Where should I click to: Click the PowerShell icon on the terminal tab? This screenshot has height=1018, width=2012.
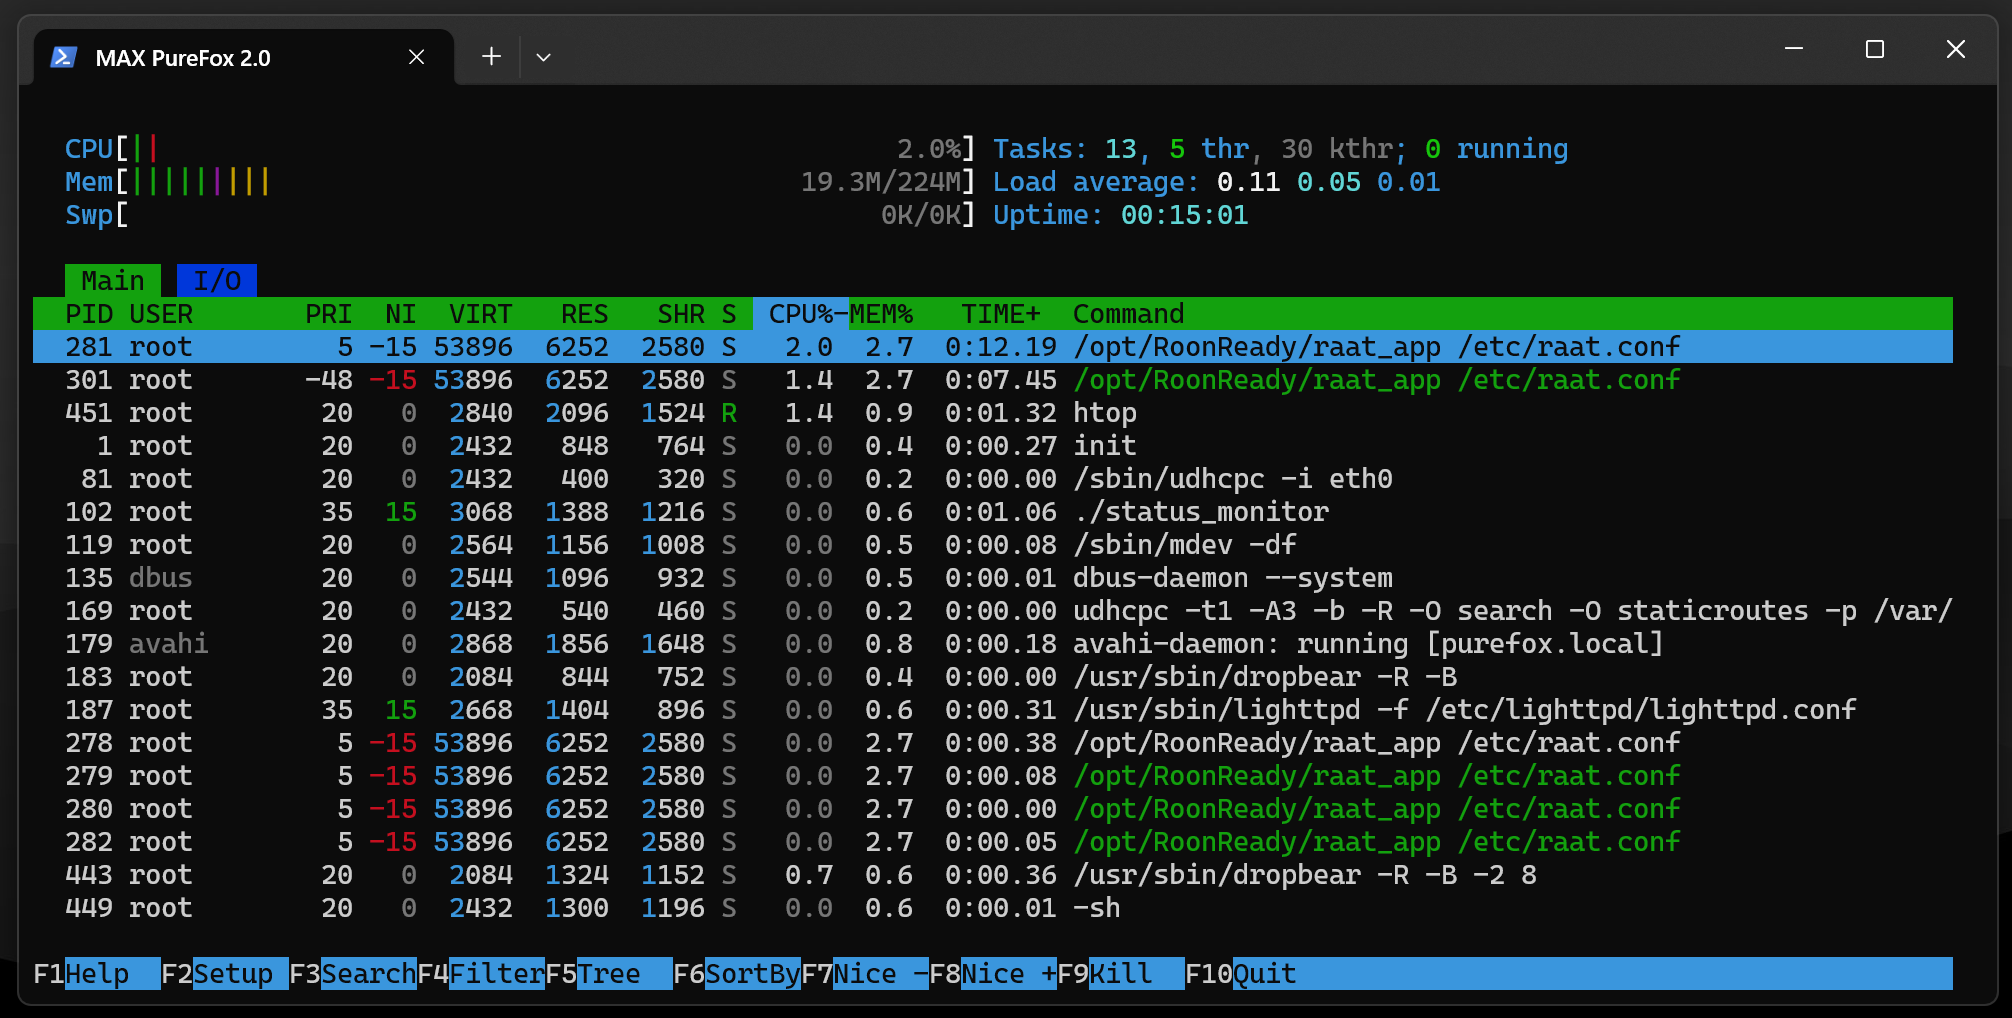(64, 58)
